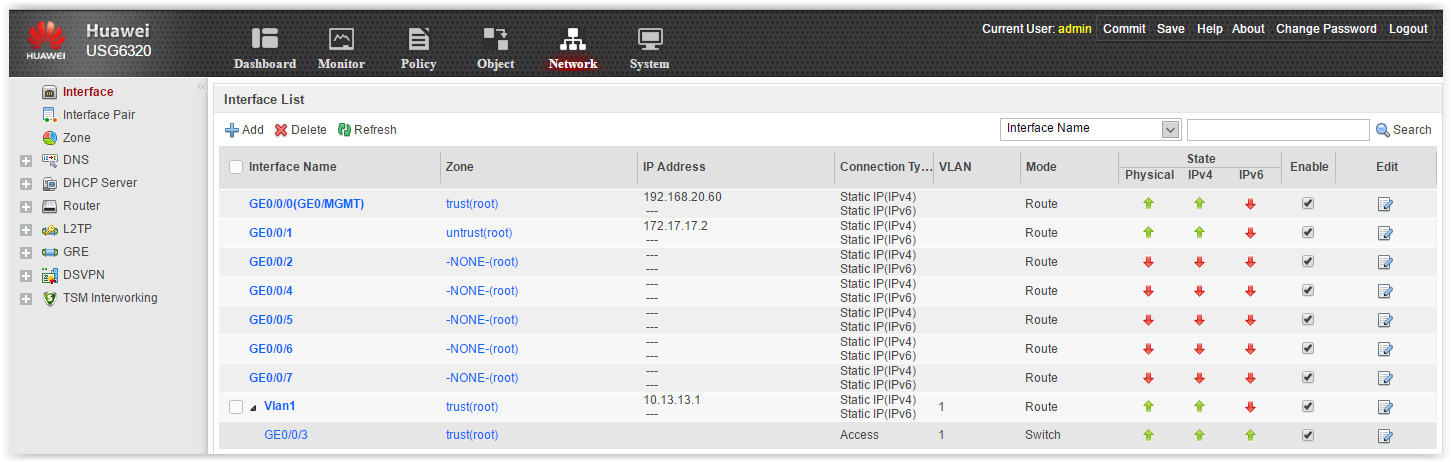Tick the checkbox beside Vlan1

pyautogui.click(x=236, y=407)
